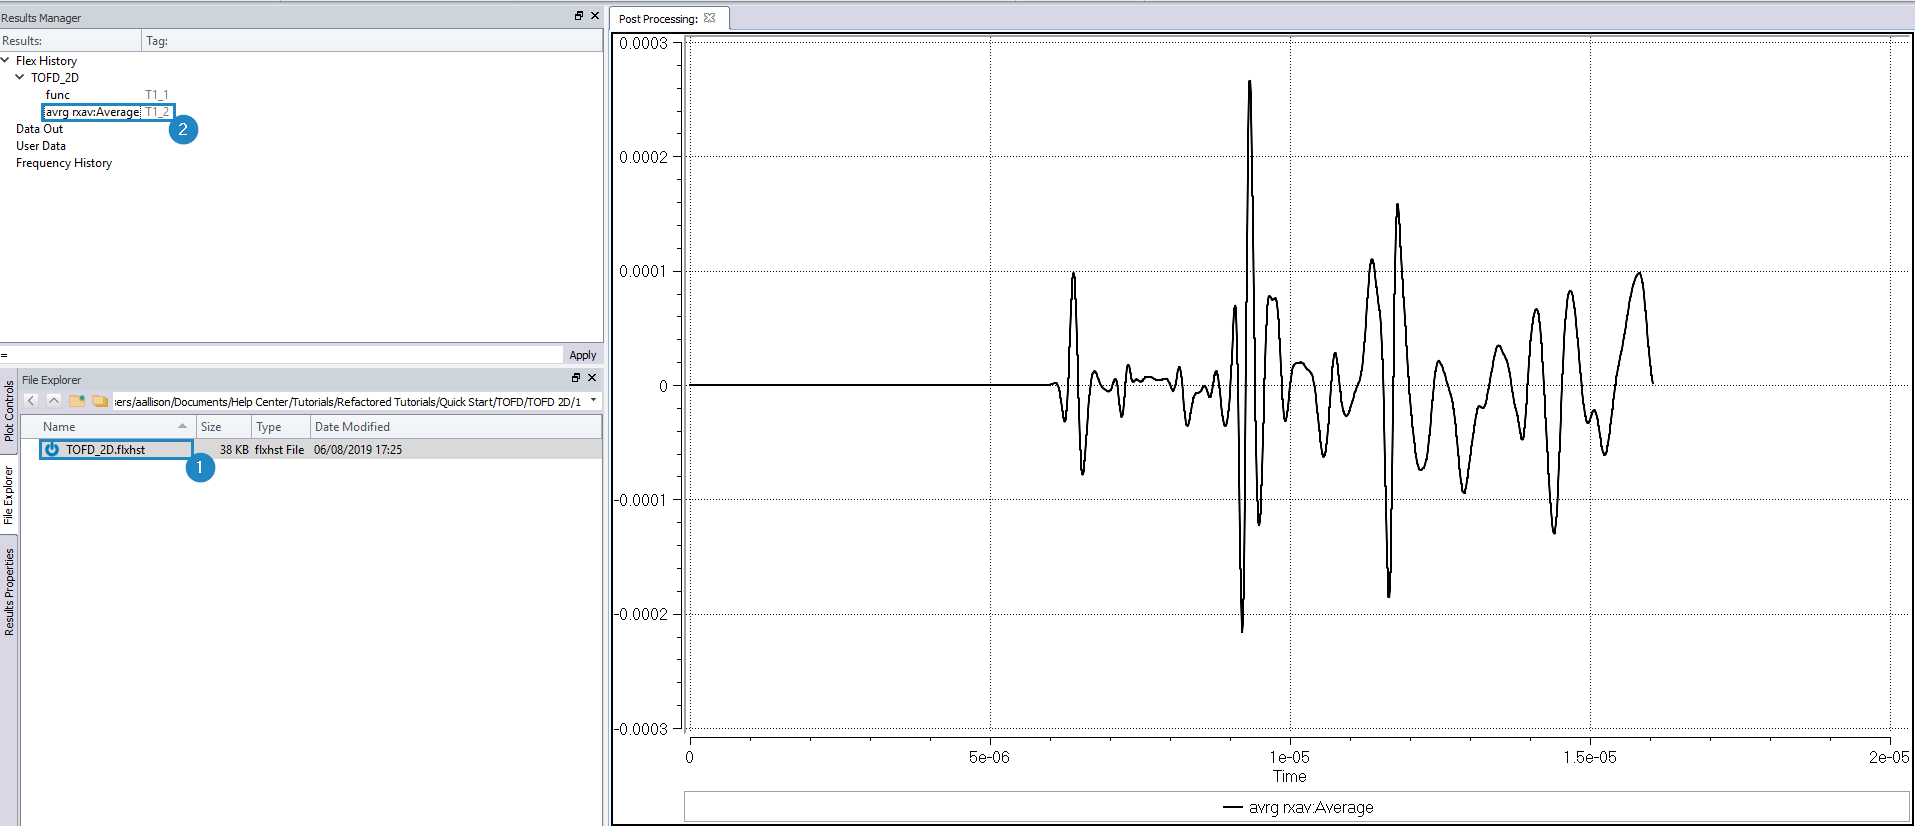Switch to Results Properties side tab
This screenshot has width=1915, height=826.
click(x=9, y=592)
